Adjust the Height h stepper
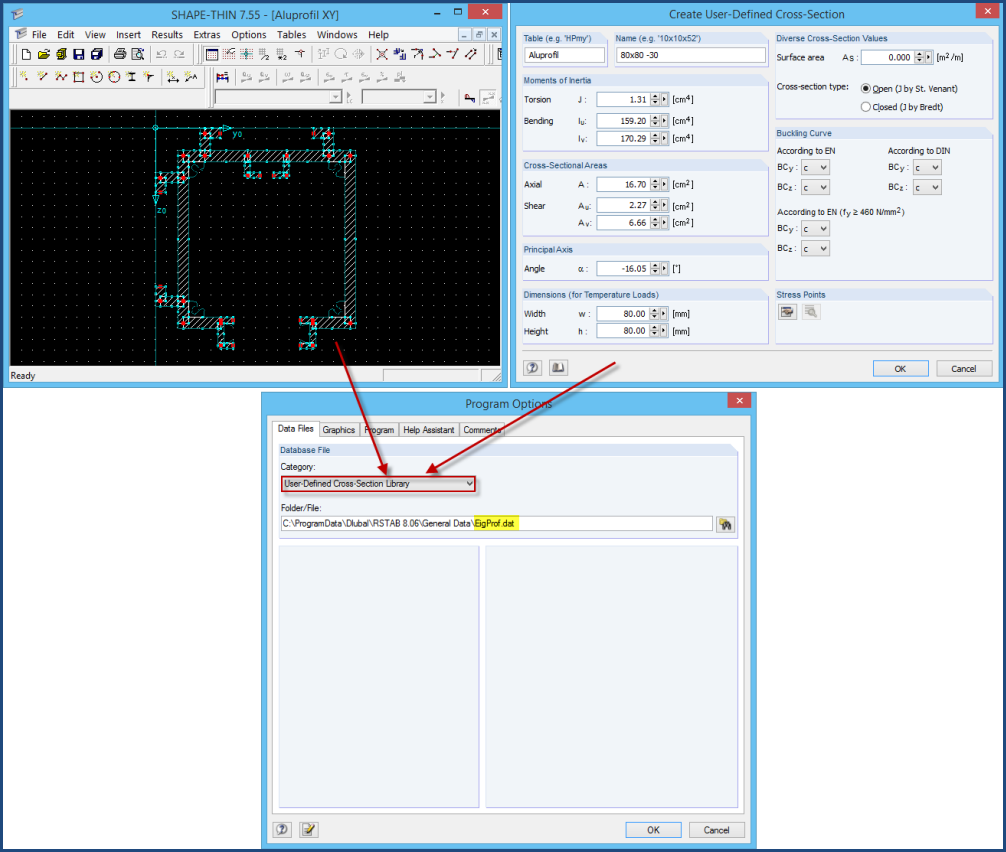 click(x=655, y=331)
